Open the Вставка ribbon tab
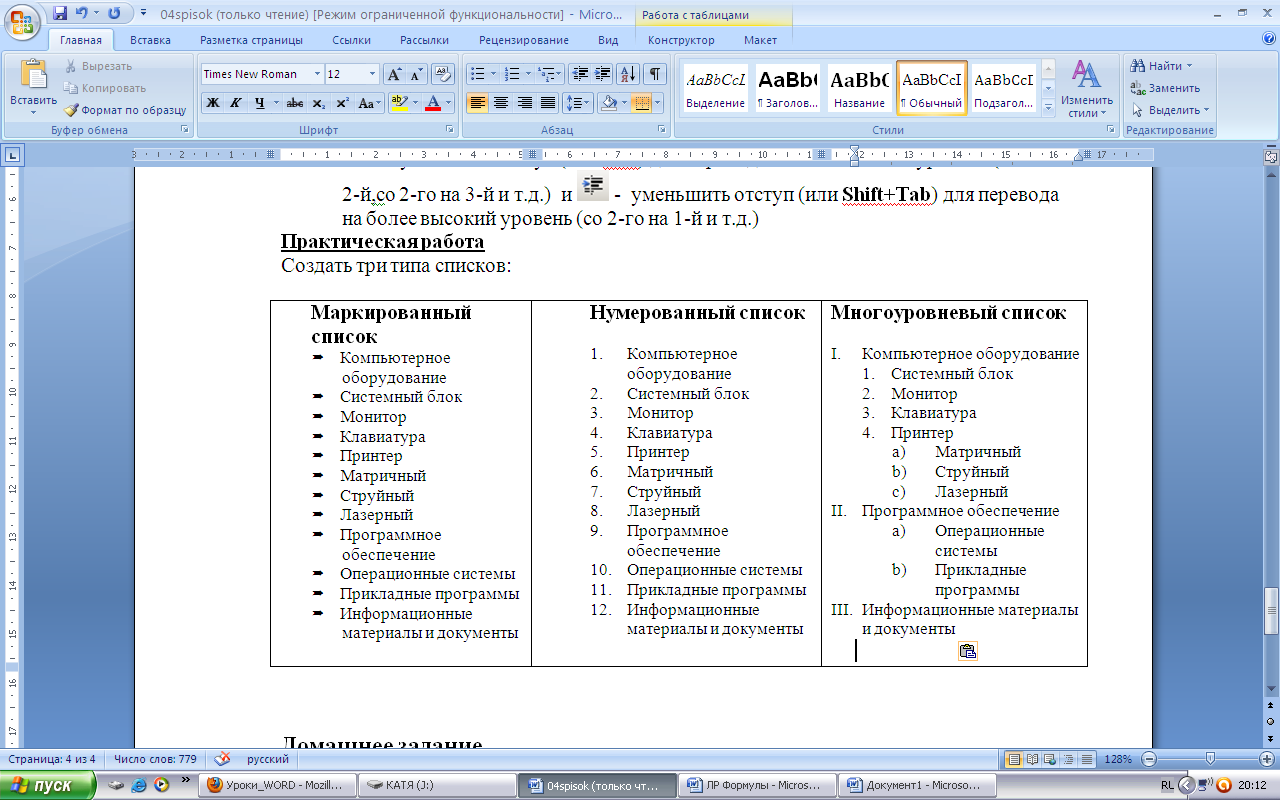Screen dimensions: 1280x800 [150, 40]
